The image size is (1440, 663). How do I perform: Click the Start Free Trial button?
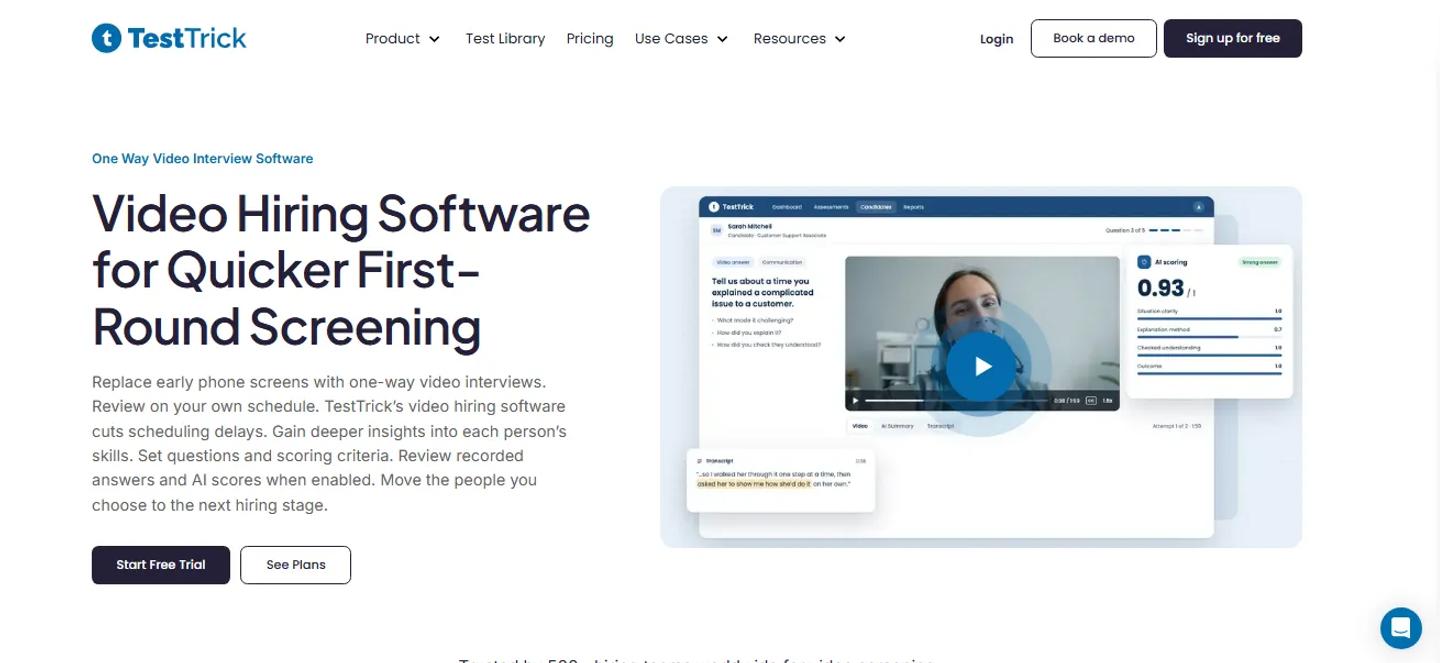point(161,565)
